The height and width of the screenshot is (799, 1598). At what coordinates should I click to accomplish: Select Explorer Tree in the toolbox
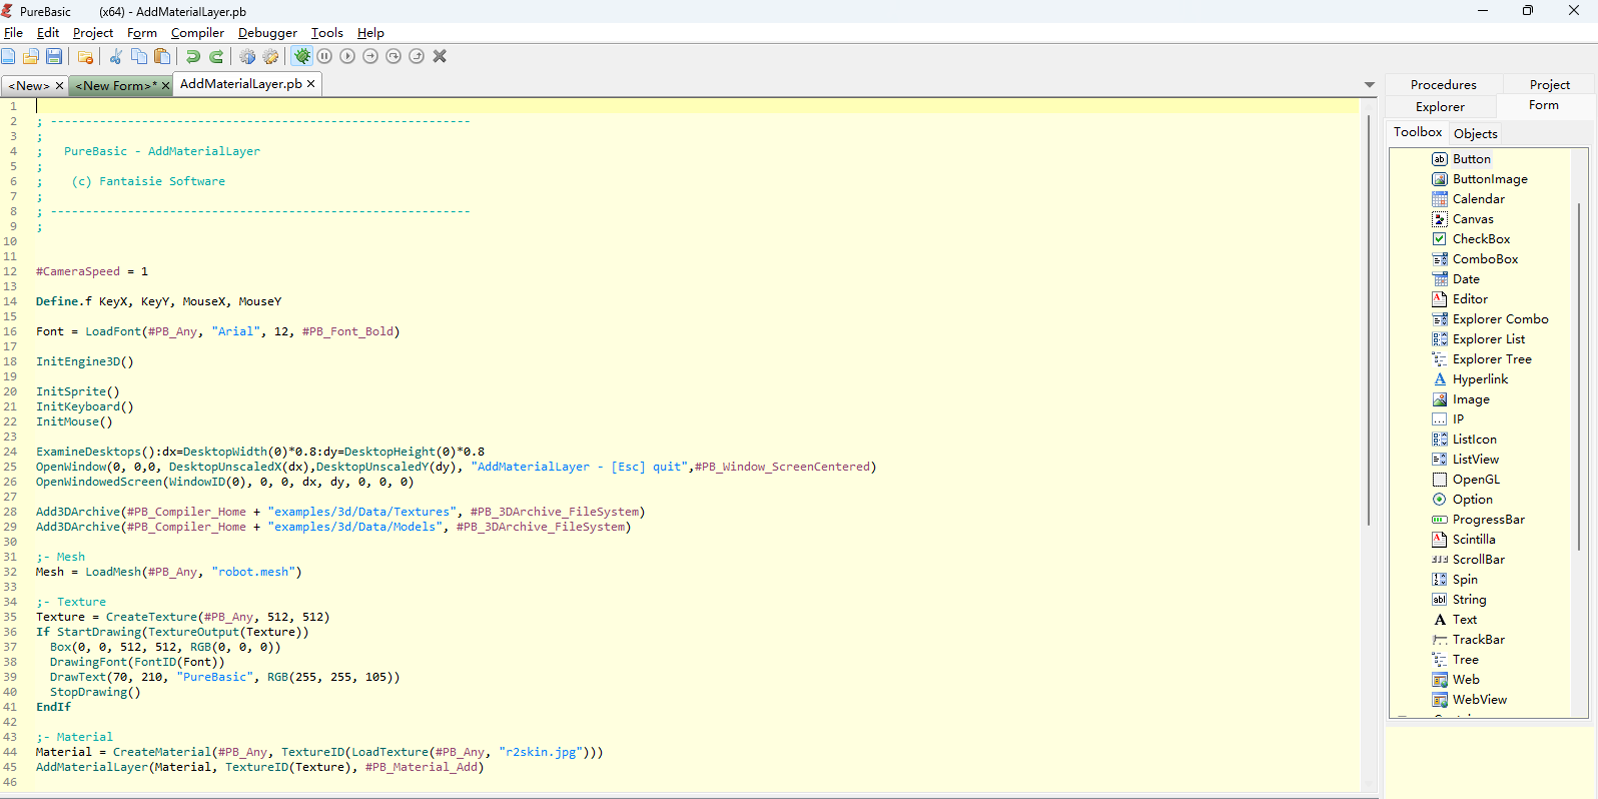point(1491,359)
